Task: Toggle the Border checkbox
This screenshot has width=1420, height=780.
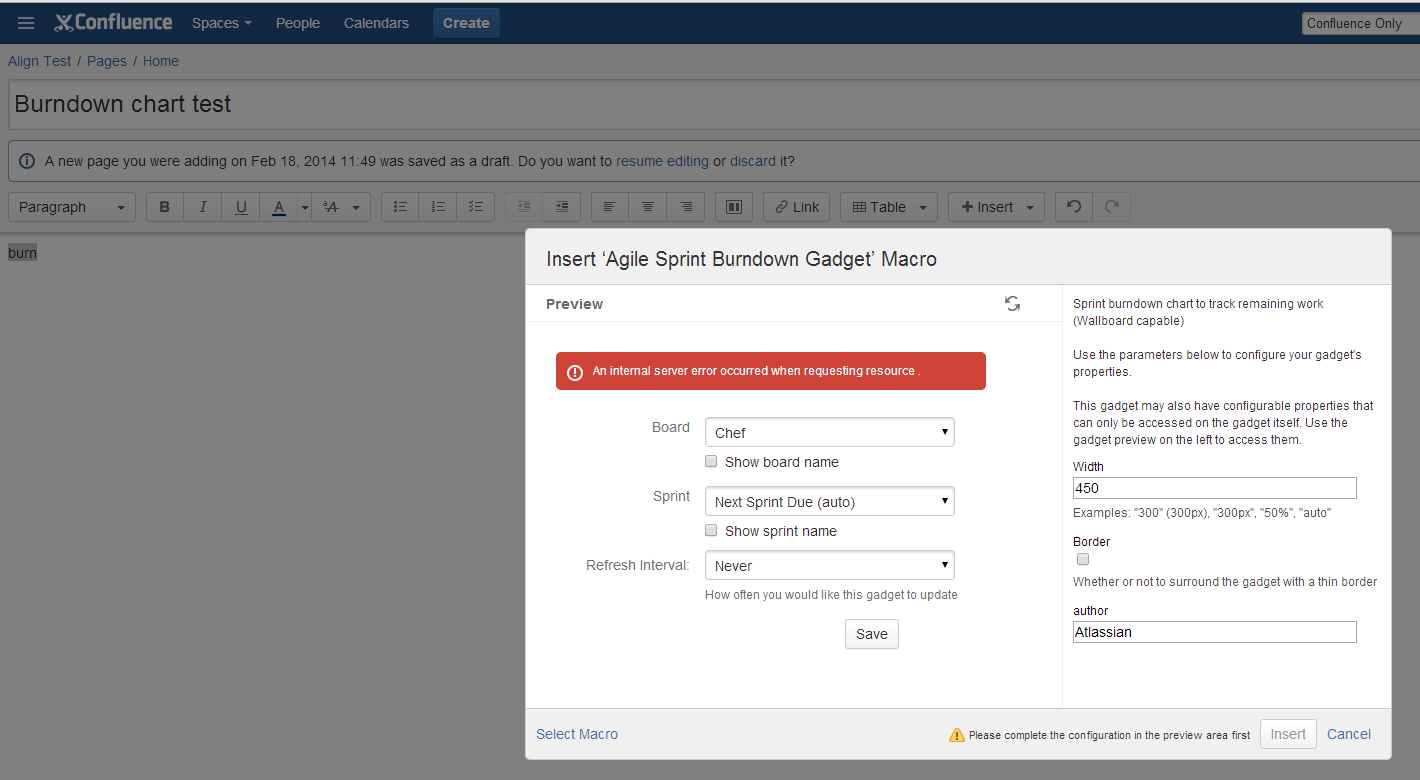Action: coord(1083,560)
